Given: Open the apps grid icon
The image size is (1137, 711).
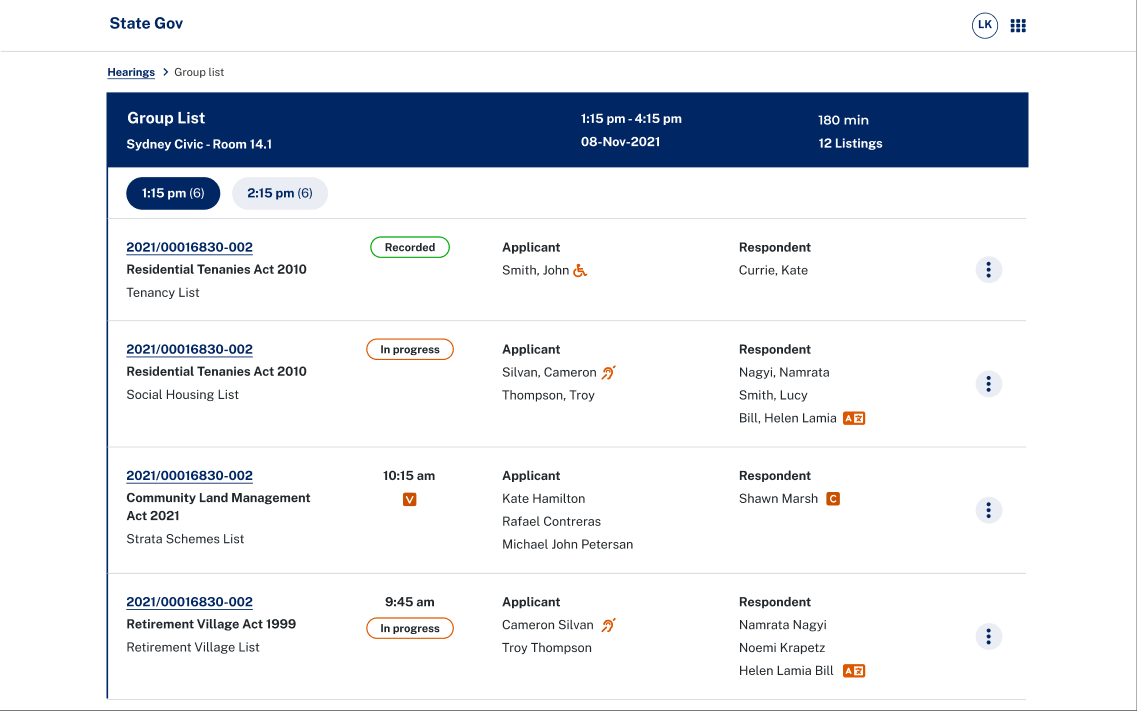Looking at the screenshot, I should click(x=1018, y=25).
